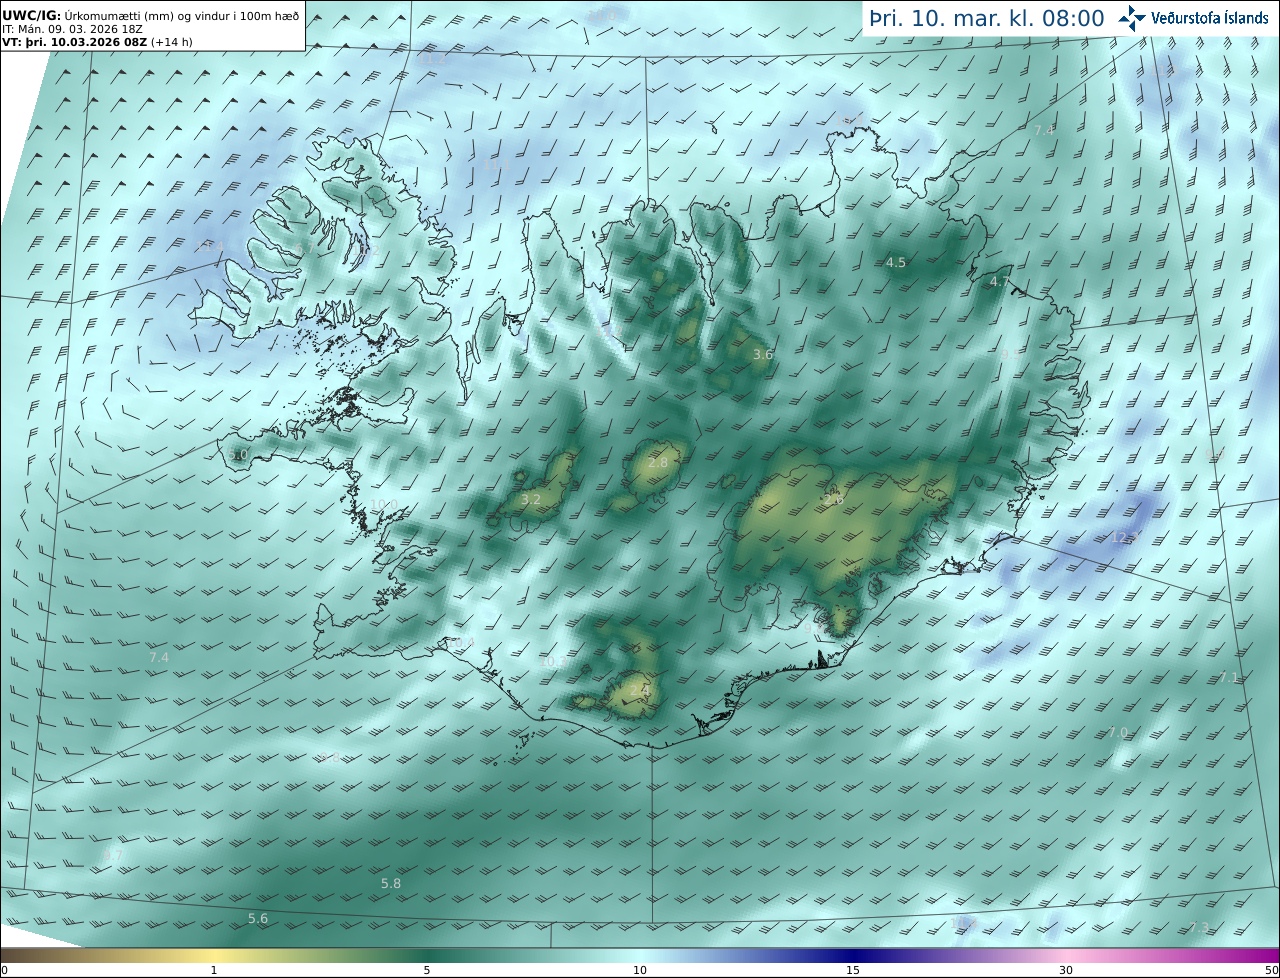Click the 1 tick on the color scale
This screenshot has width=1280, height=978.
coord(214,970)
